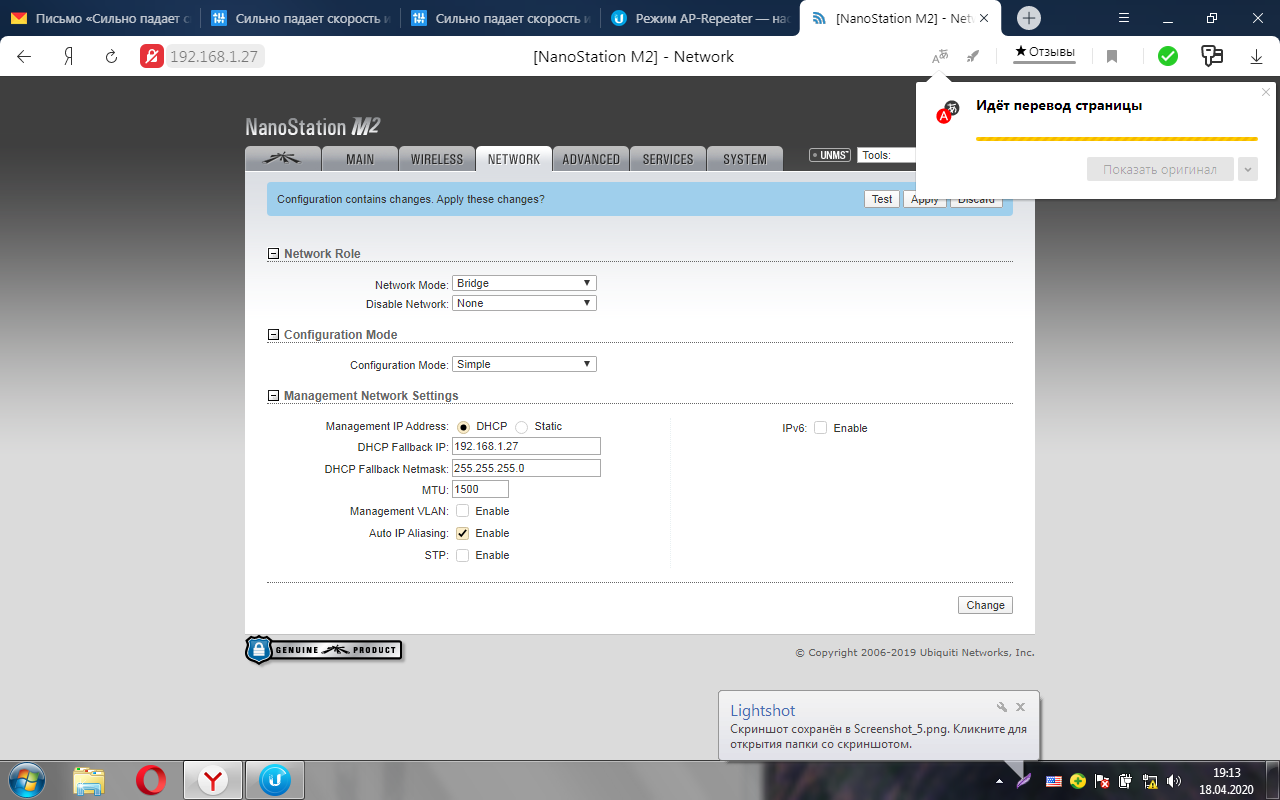This screenshot has width=1280, height=800.
Task: Open the Windows Start menu
Action: click(26, 780)
